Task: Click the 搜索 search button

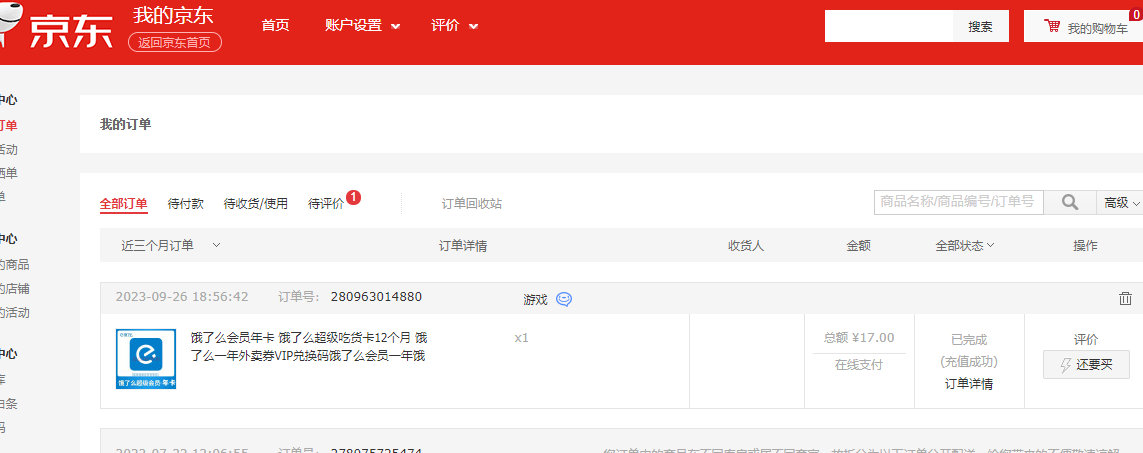Action: pos(980,26)
